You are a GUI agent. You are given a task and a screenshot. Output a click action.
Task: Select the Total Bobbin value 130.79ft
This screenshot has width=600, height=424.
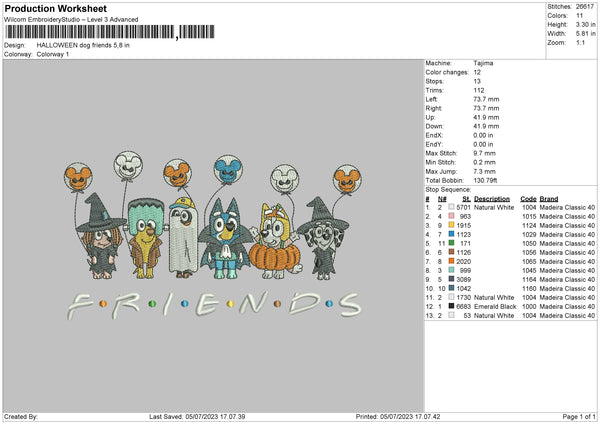click(485, 180)
